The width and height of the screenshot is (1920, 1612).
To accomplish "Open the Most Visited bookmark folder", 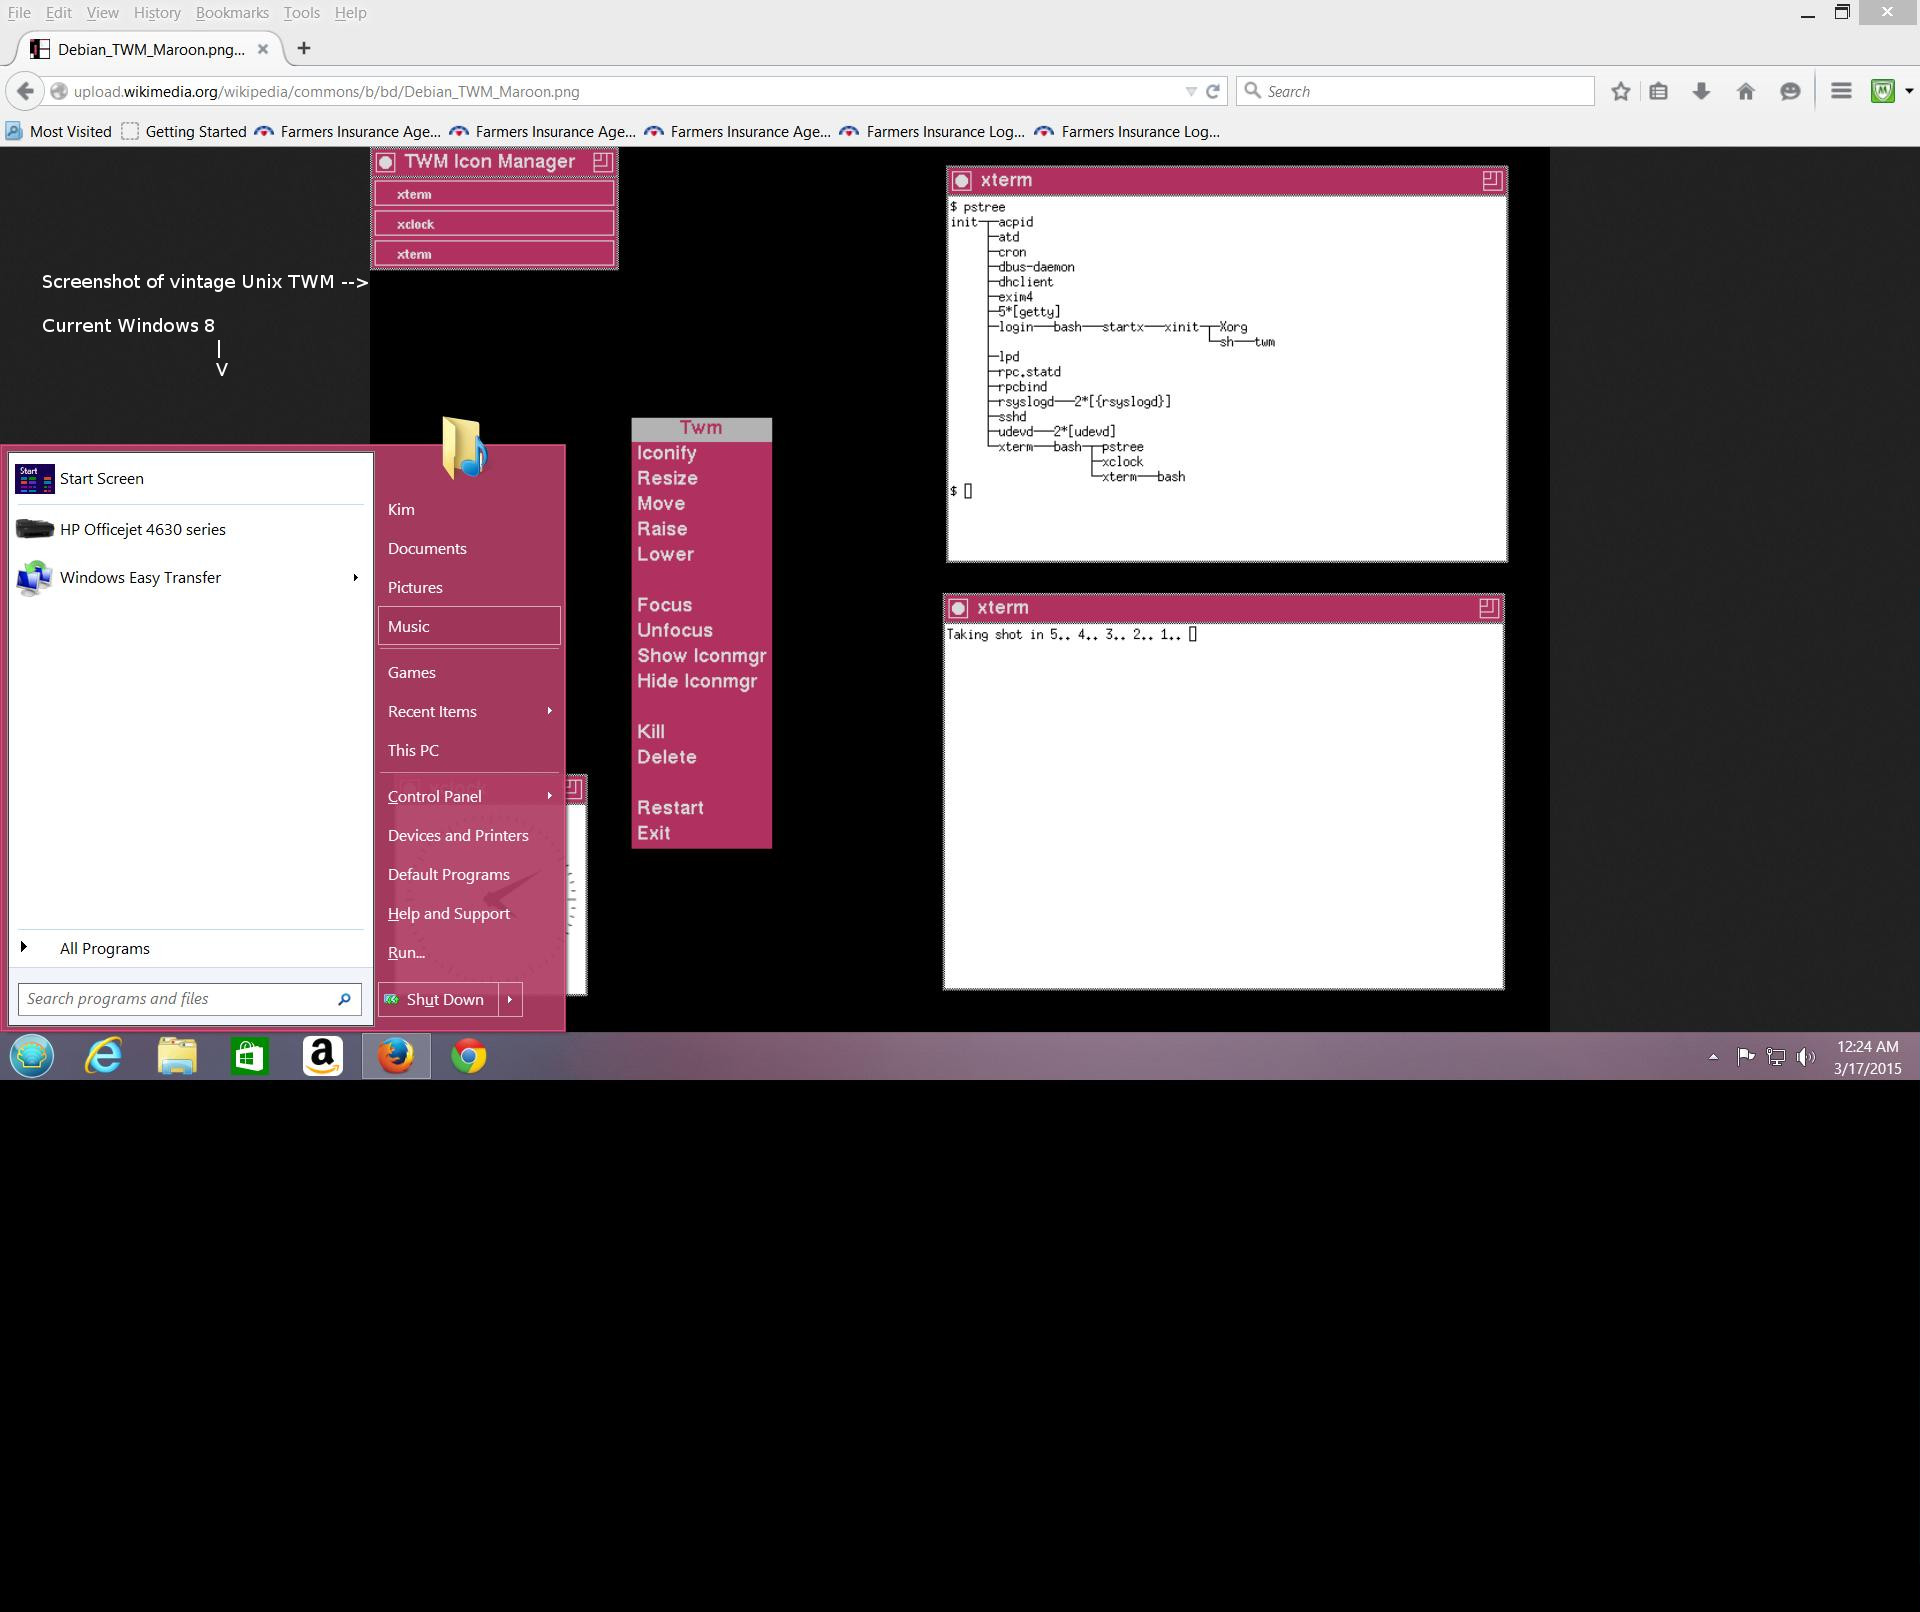I will (x=59, y=131).
